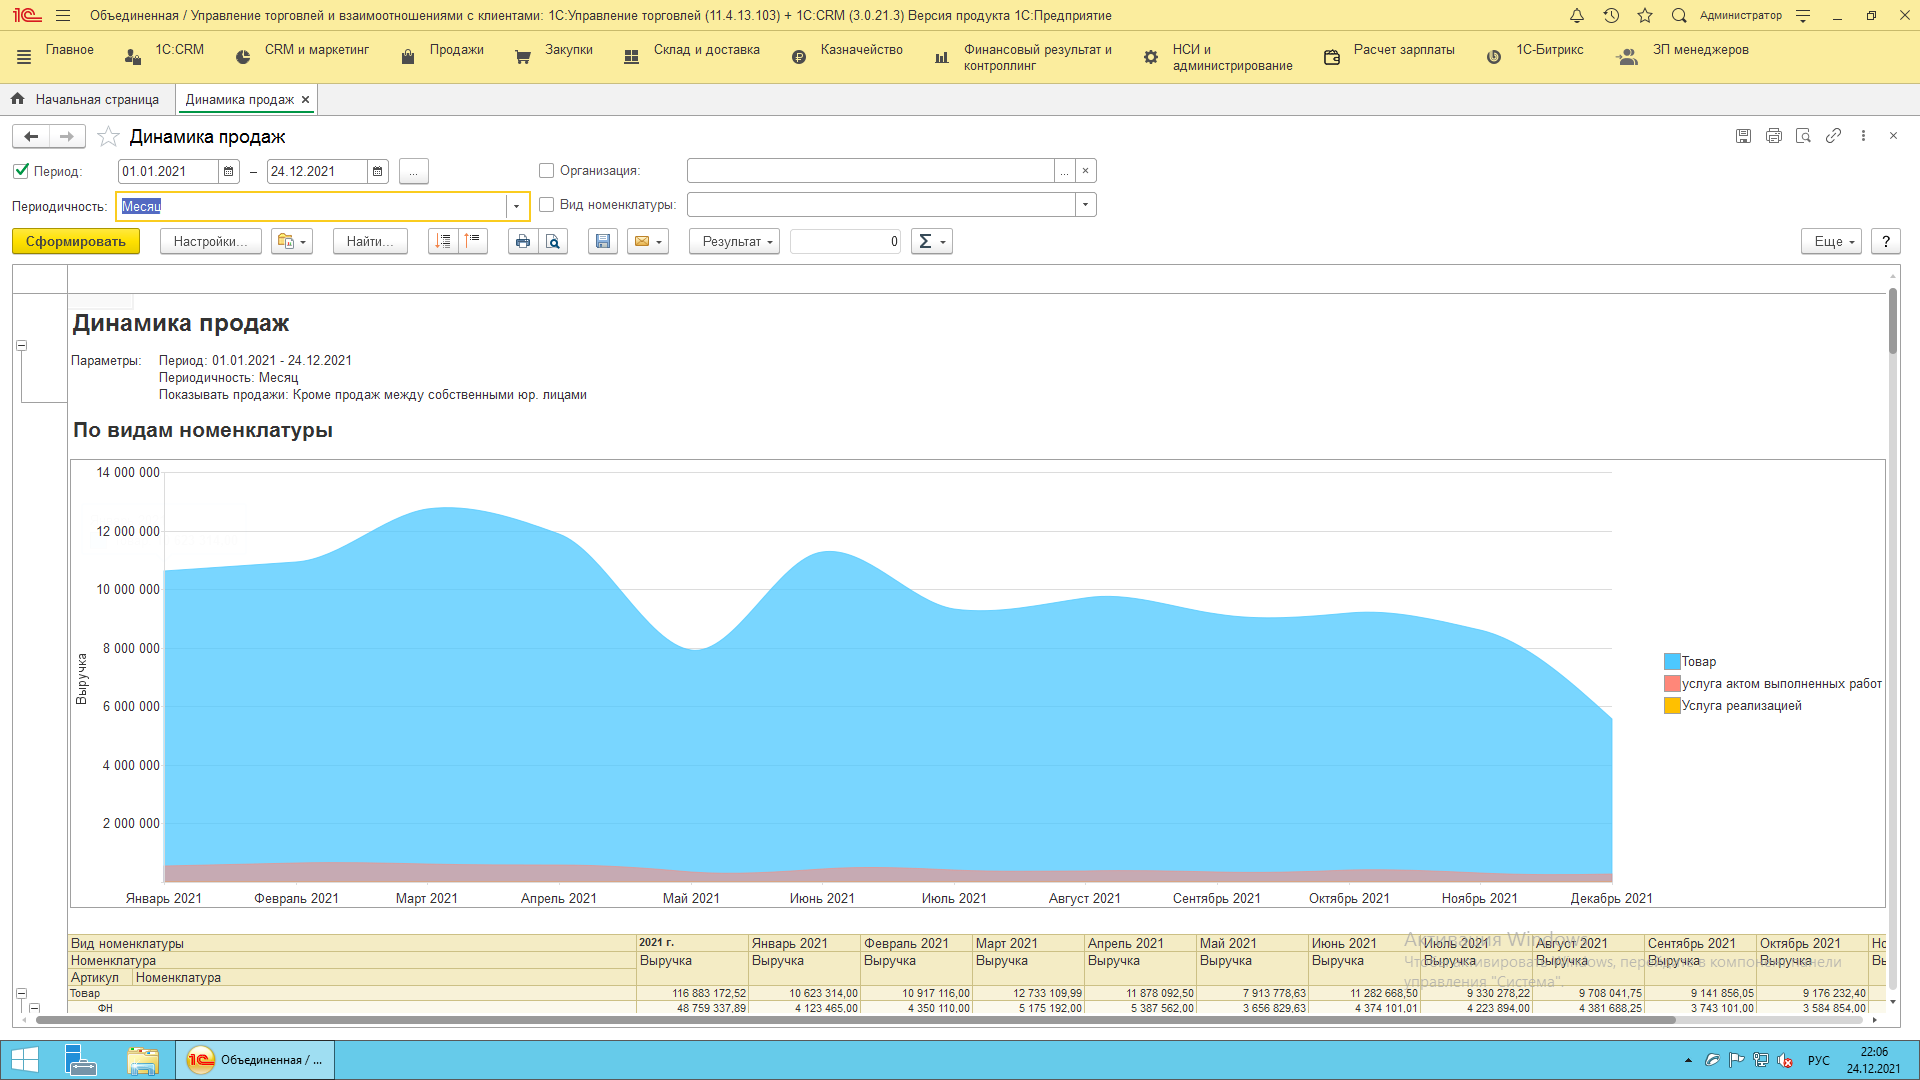Expand the Результат dropdown button
1920x1080 pixels.
point(734,241)
